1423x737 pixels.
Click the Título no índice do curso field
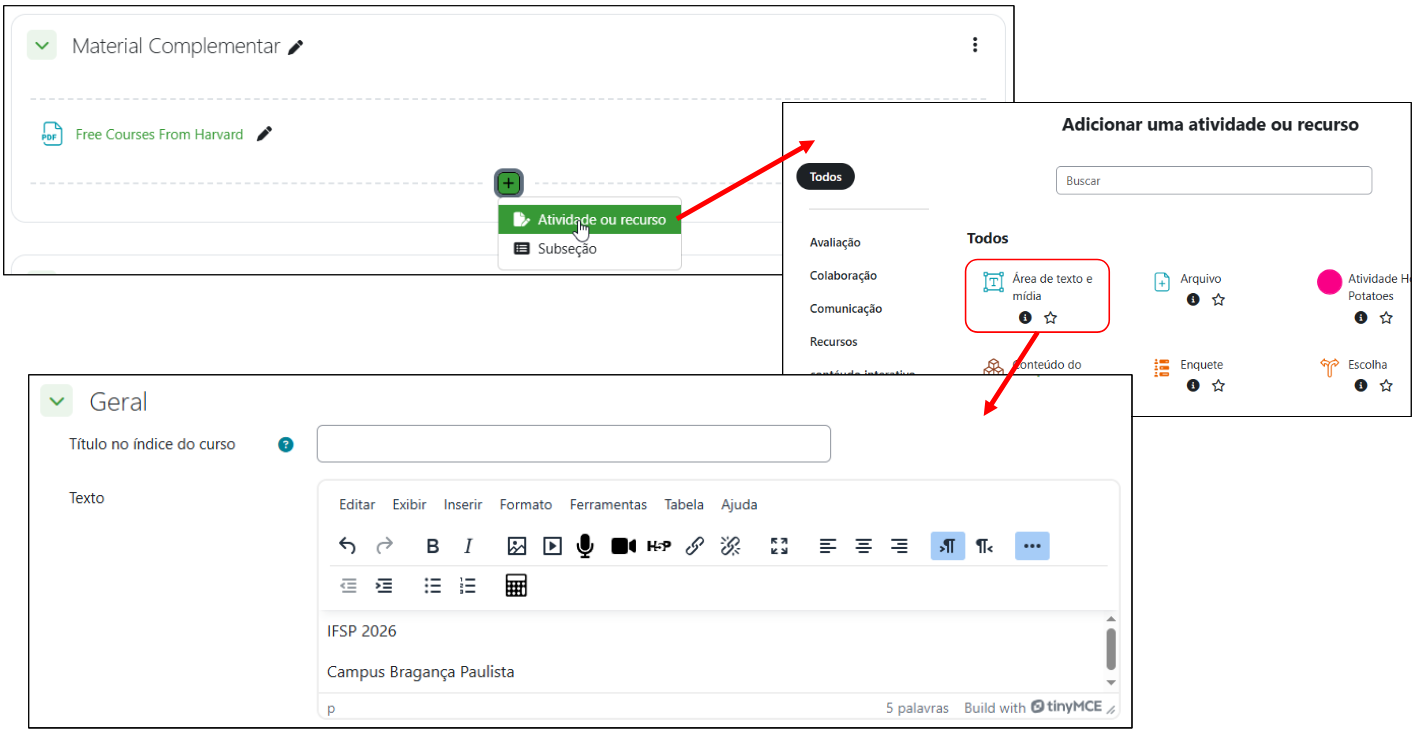574,444
